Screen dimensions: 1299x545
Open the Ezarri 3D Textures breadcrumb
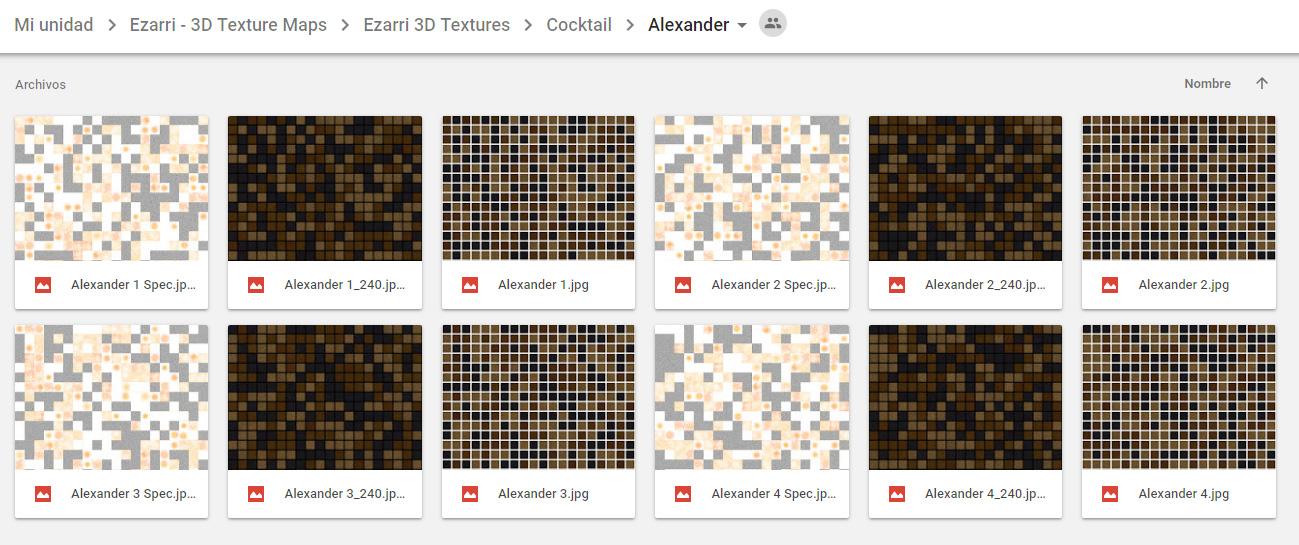(436, 25)
